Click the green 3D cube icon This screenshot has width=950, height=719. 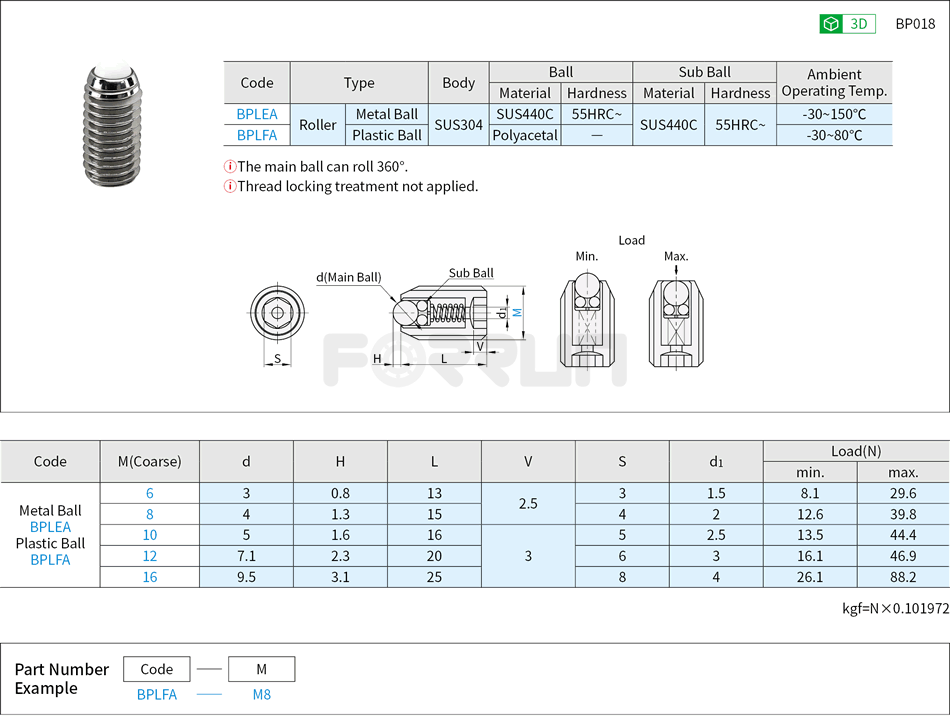(831, 24)
